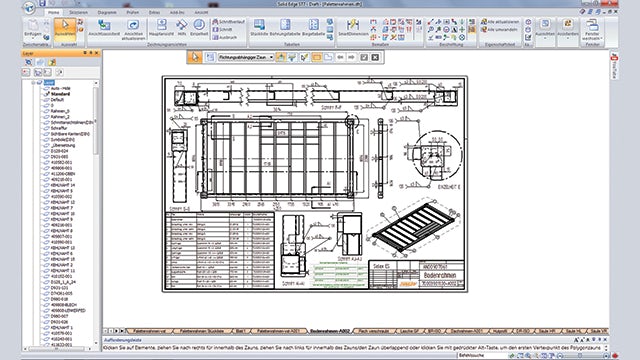Toggle visibility of the Schraffur layer
Viewport: 640px width, 360px height.
[46, 128]
